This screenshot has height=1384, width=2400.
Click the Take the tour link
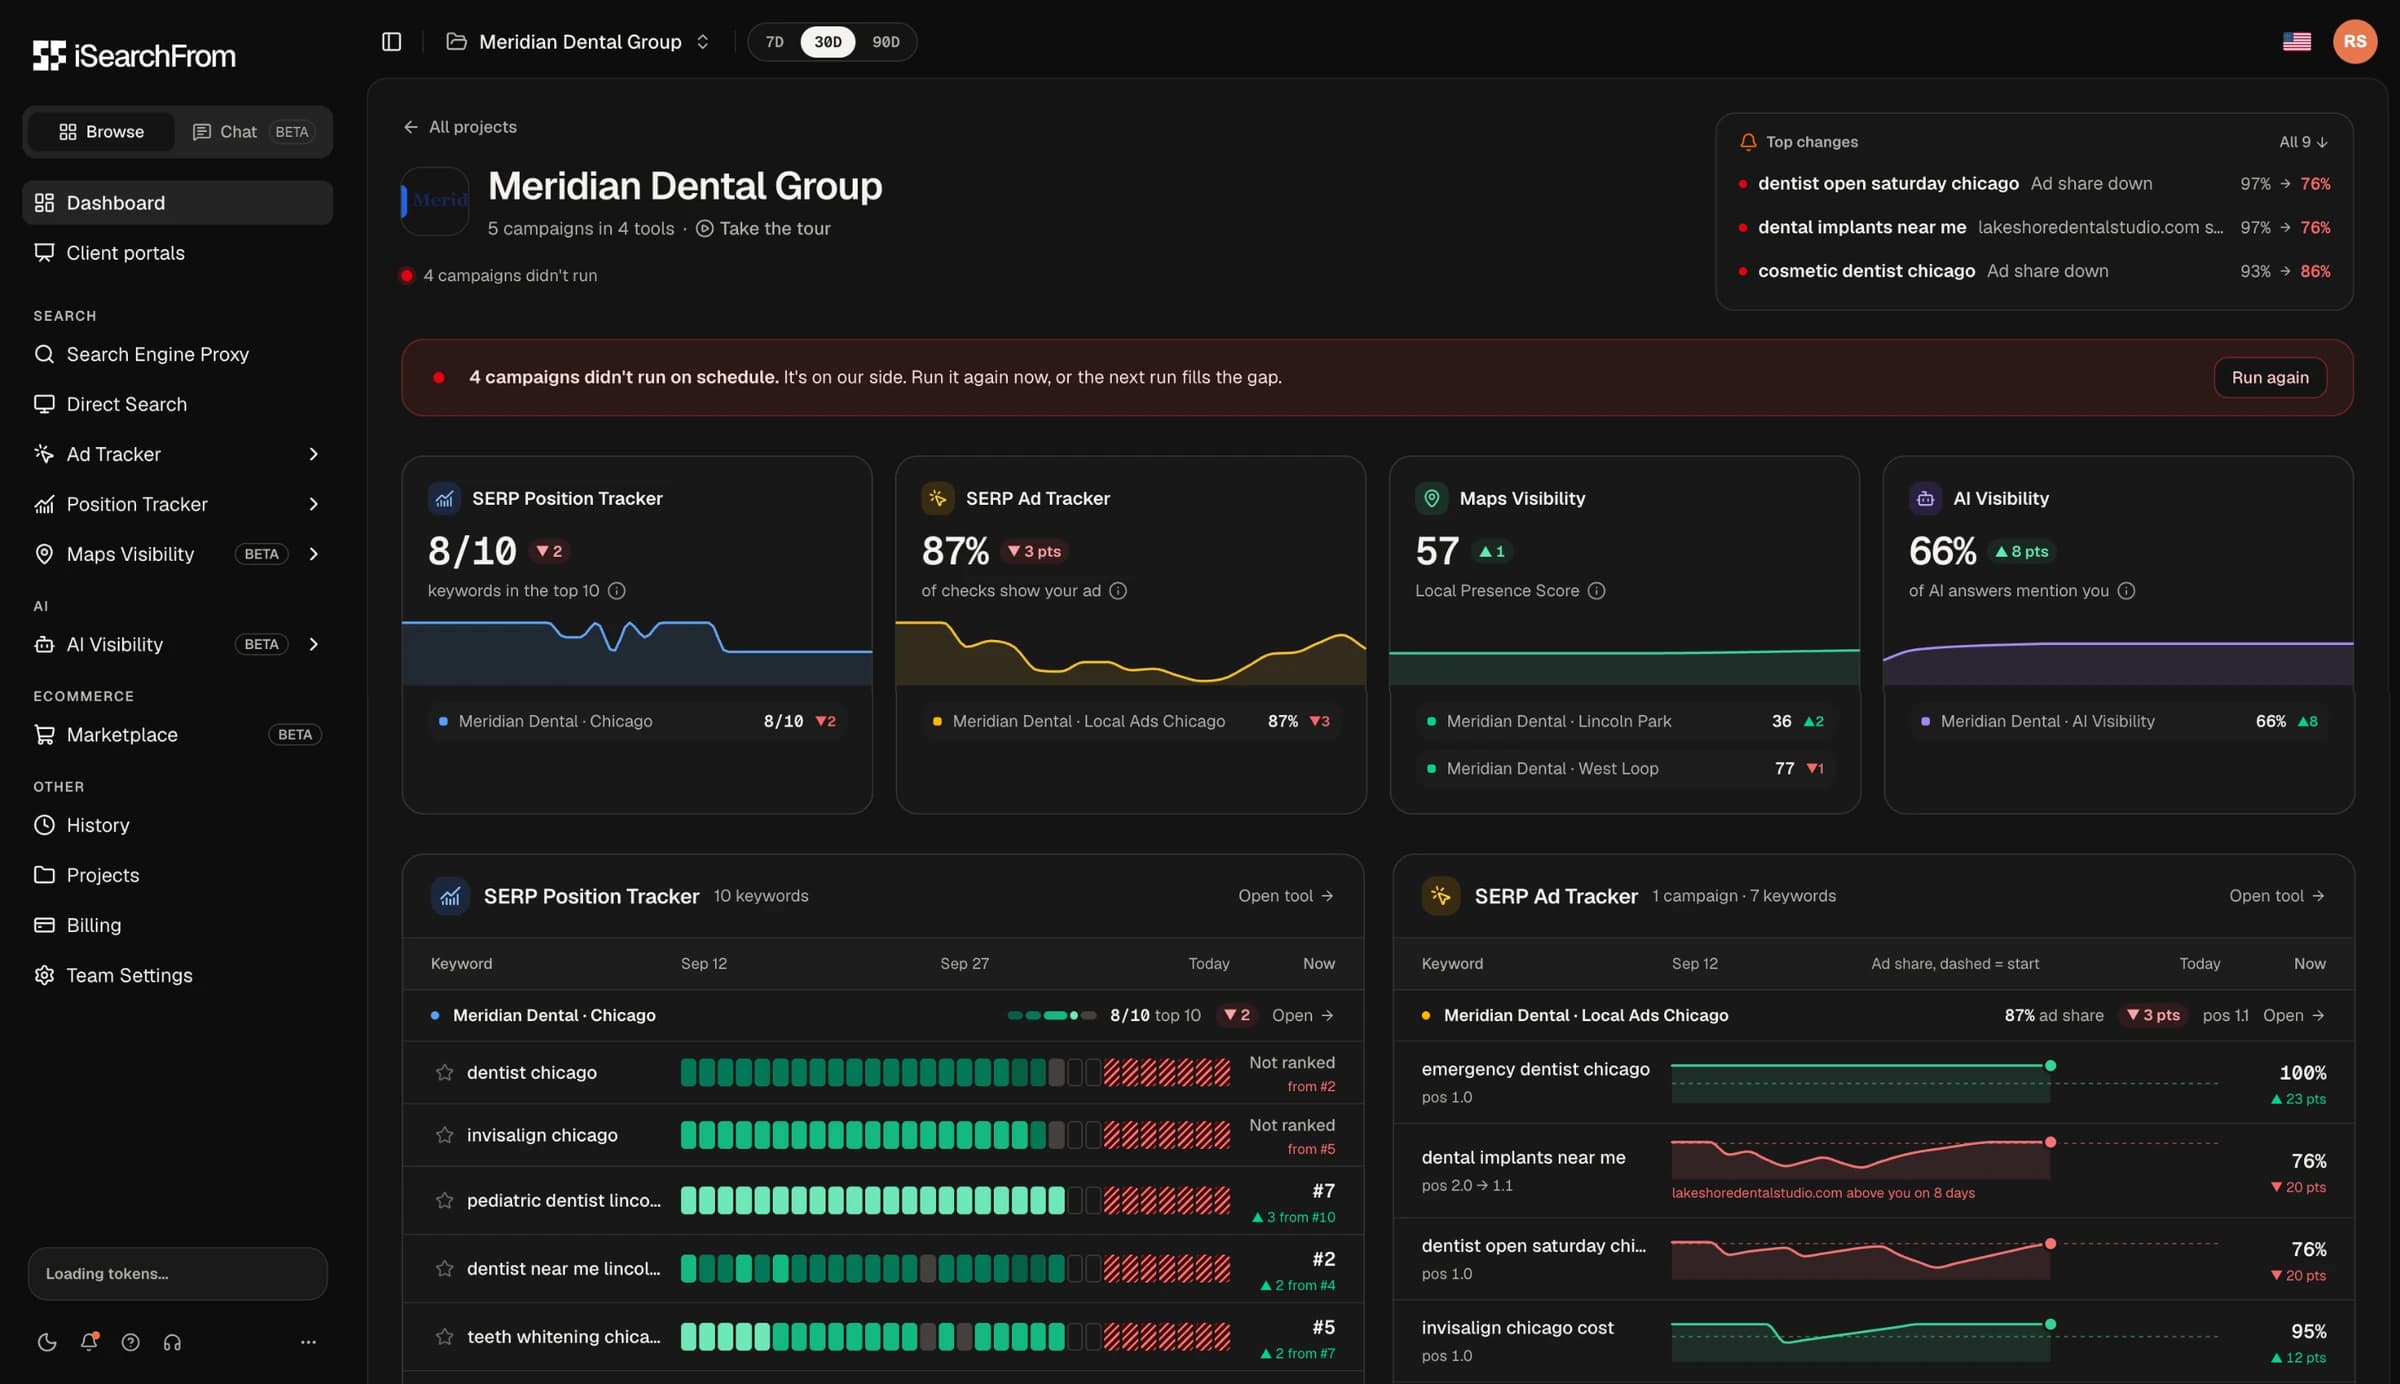pos(763,229)
